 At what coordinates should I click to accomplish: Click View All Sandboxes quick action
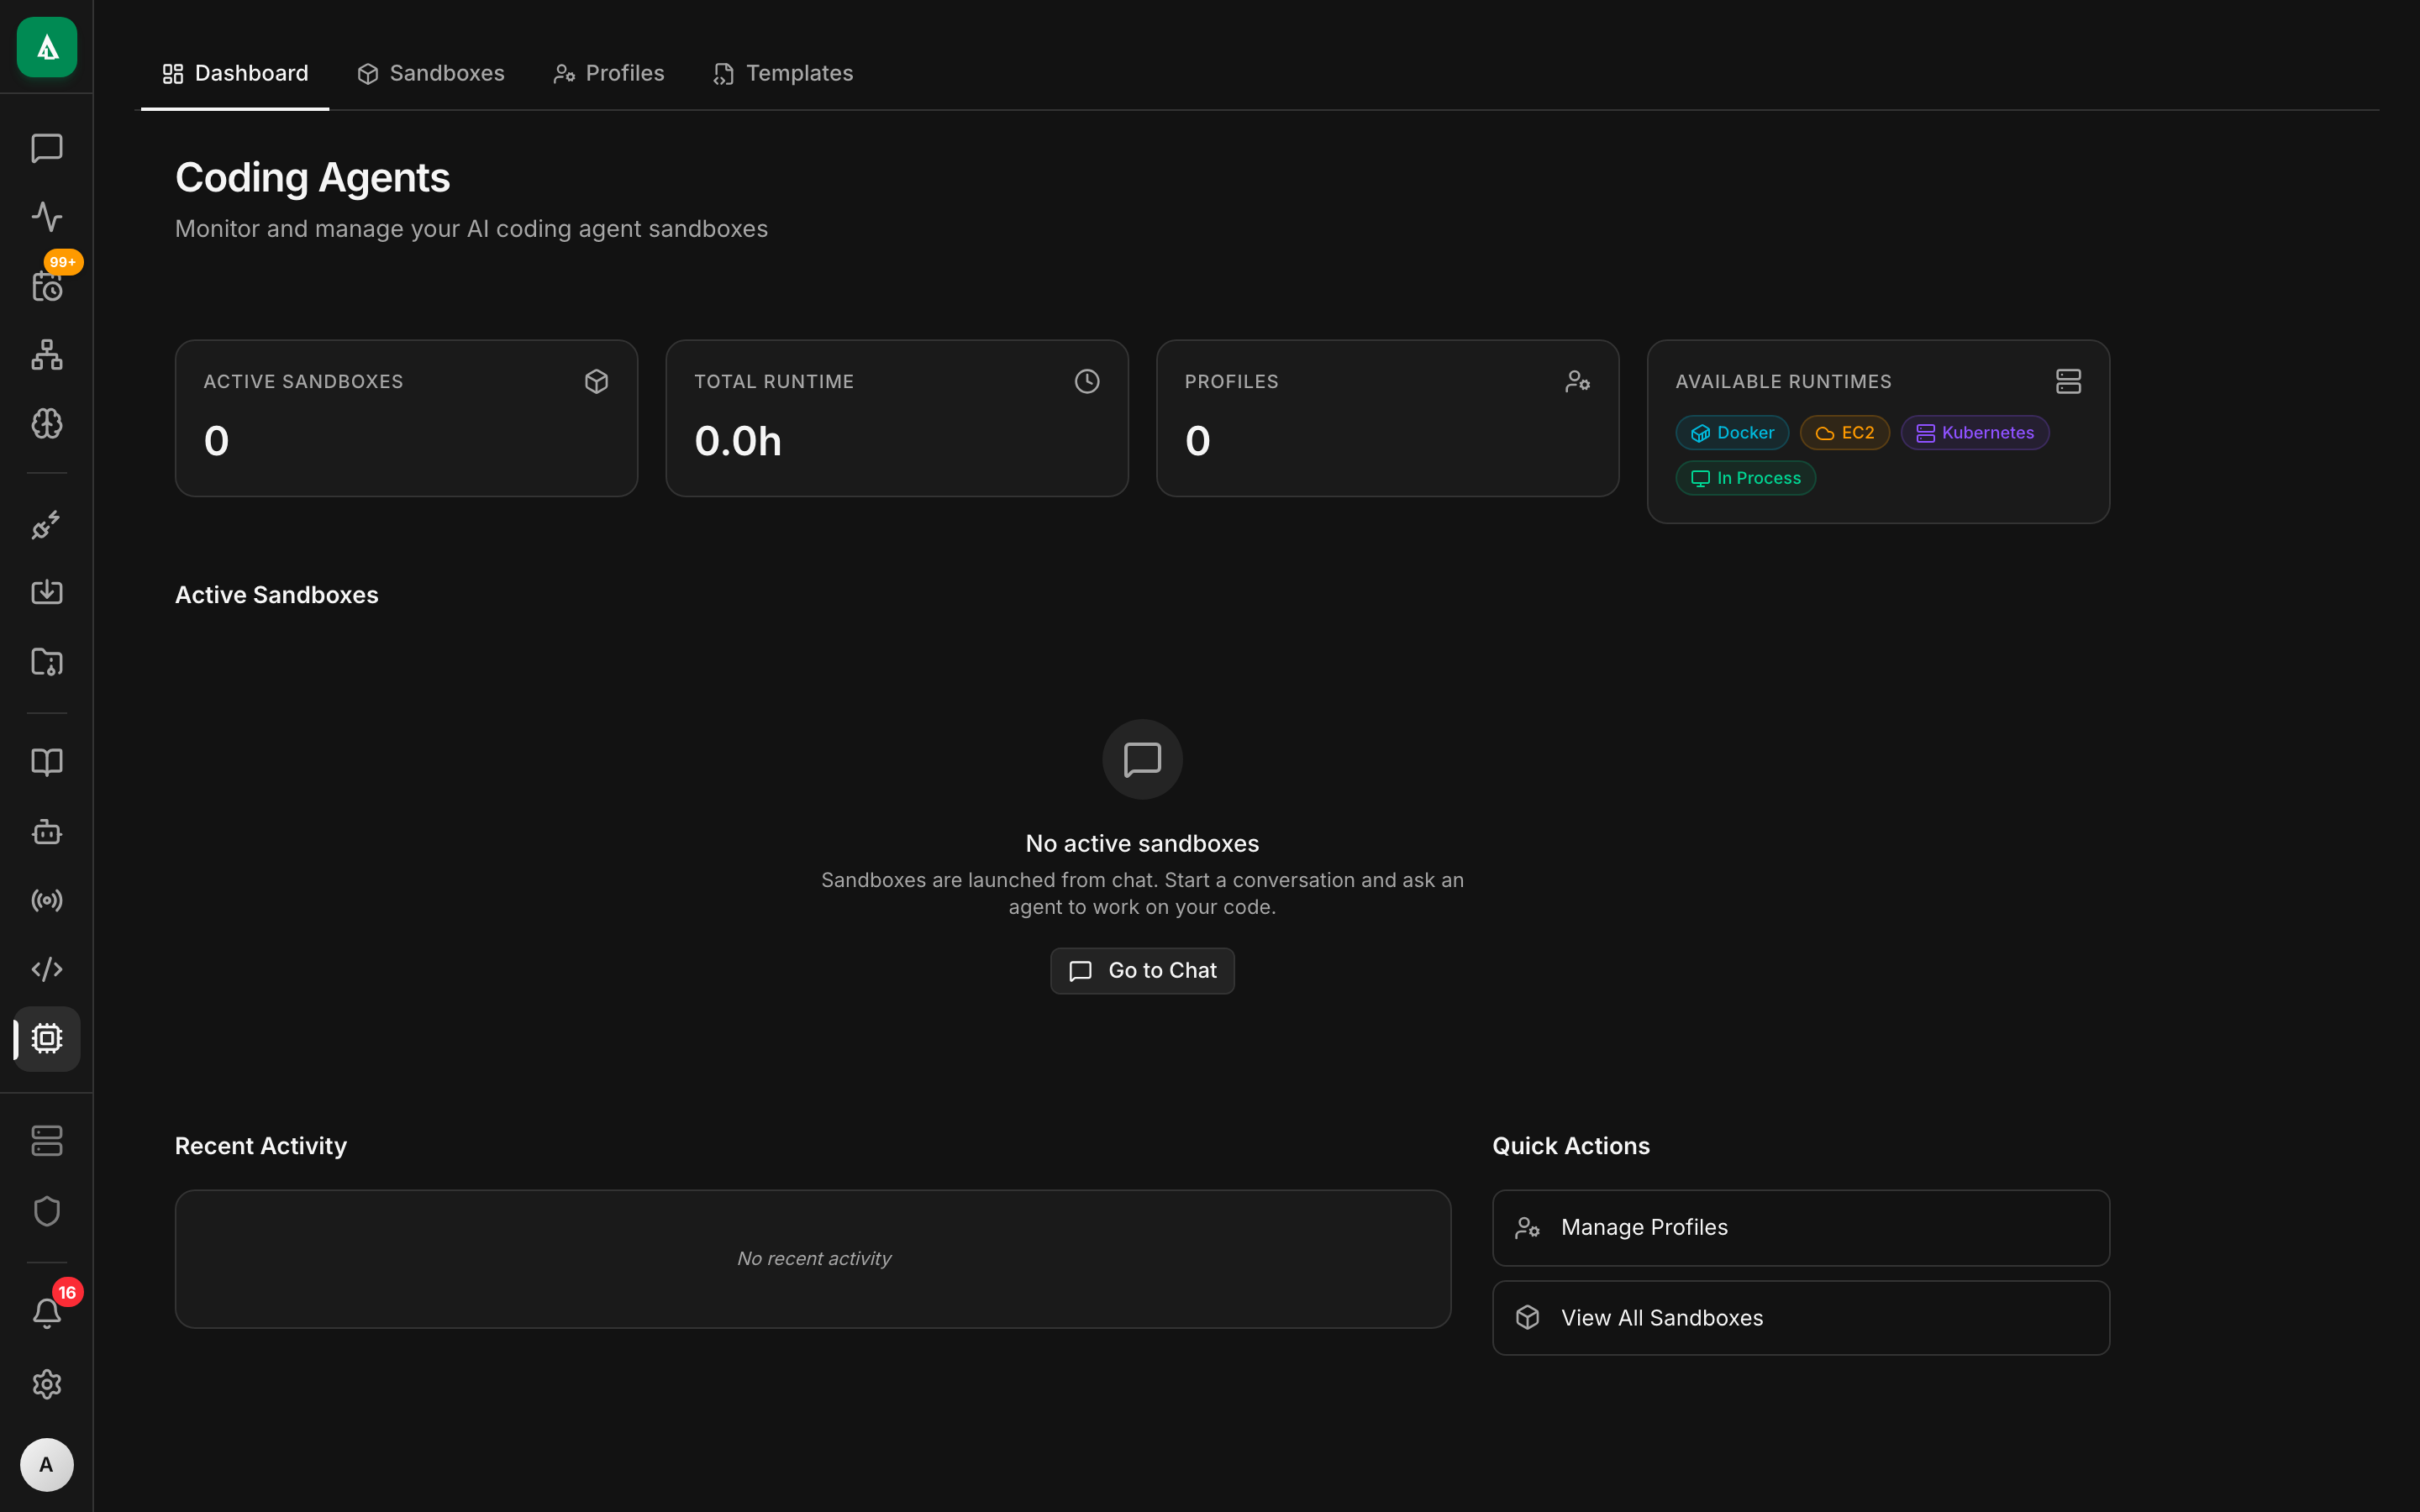coord(1800,1318)
